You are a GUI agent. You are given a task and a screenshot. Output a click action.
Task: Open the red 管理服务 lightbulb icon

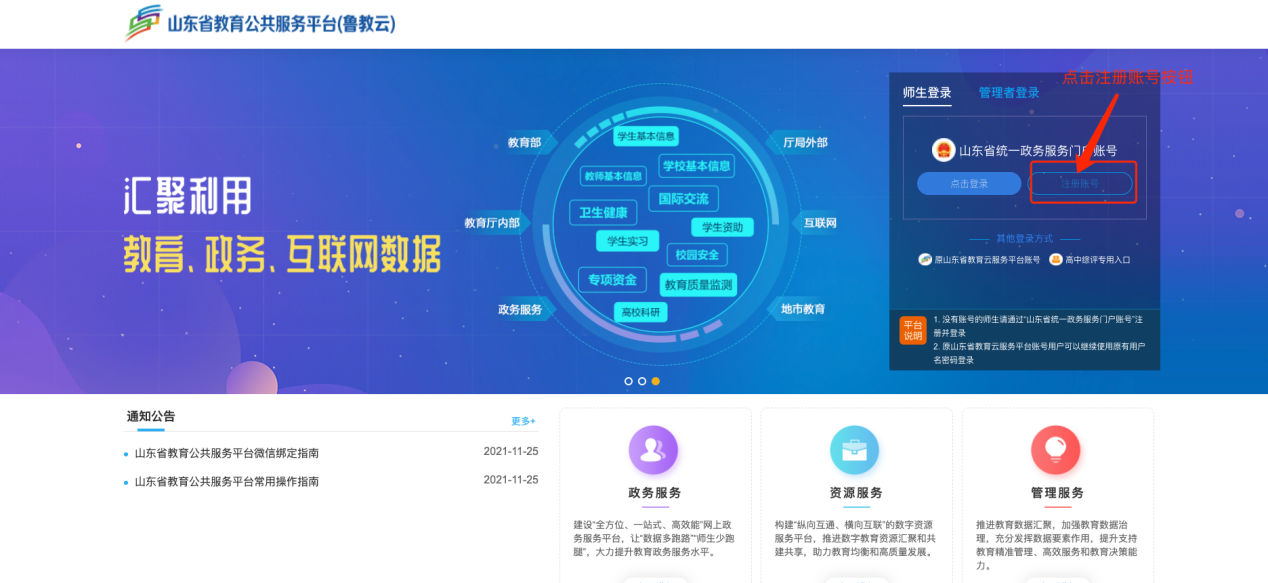tap(1056, 450)
